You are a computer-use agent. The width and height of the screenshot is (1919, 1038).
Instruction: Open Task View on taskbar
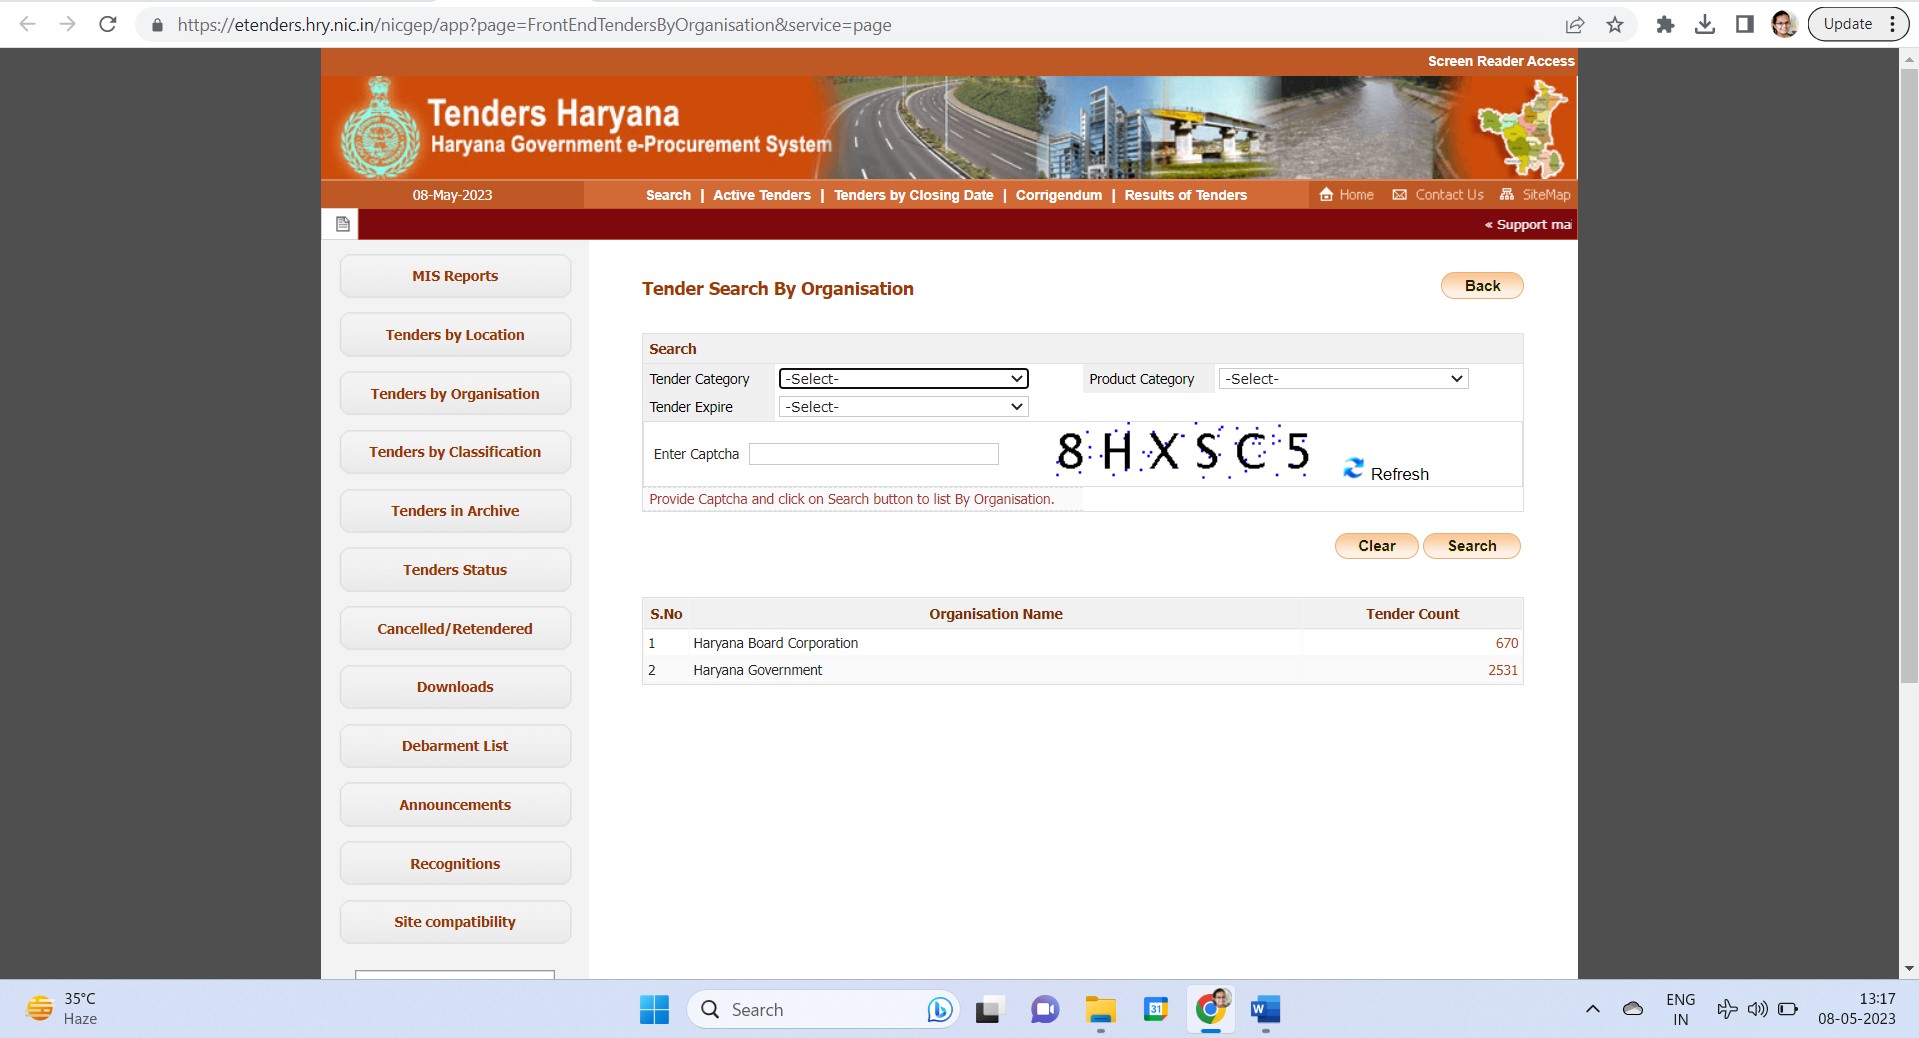[x=988, y=1010]
